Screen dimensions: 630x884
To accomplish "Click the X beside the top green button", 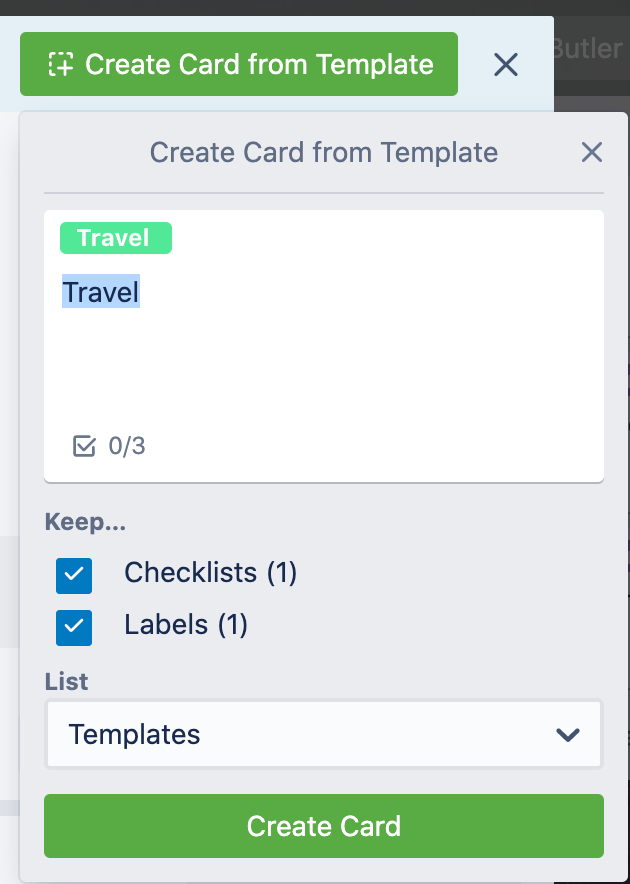I will coord(506,64).
